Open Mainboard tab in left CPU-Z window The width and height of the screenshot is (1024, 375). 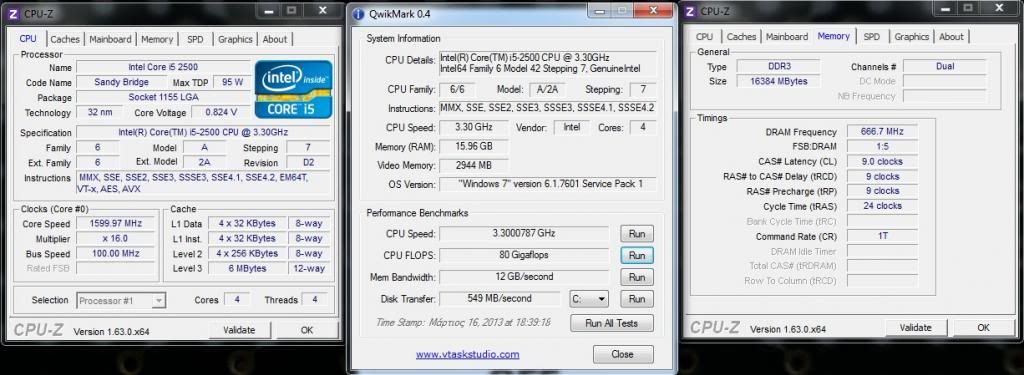point(110,39)
